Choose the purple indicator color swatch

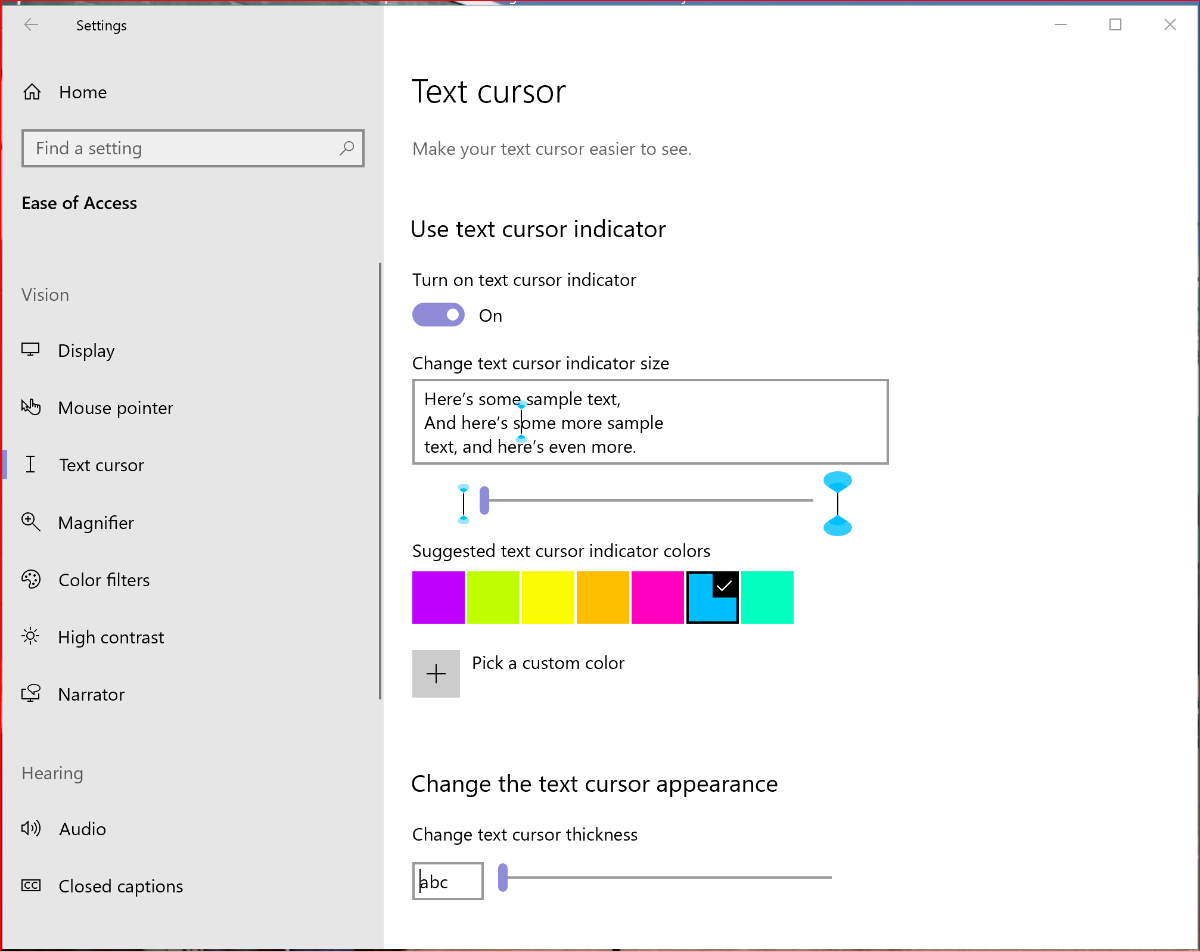tap(438, 598)
